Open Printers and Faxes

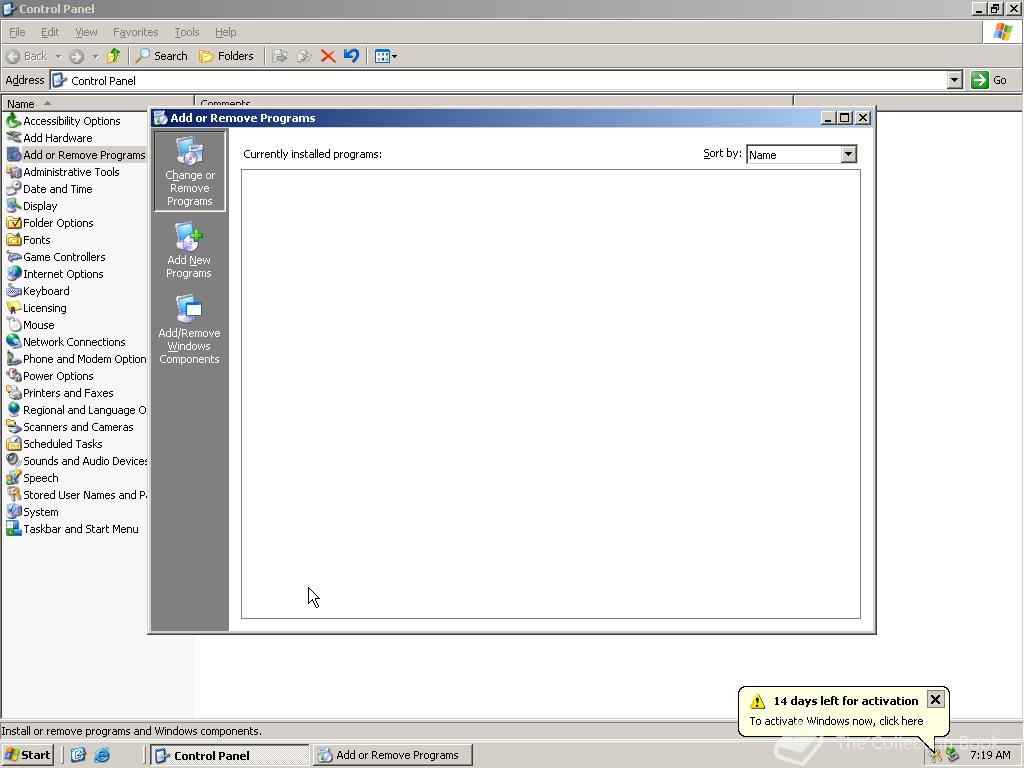coord(59,392)
